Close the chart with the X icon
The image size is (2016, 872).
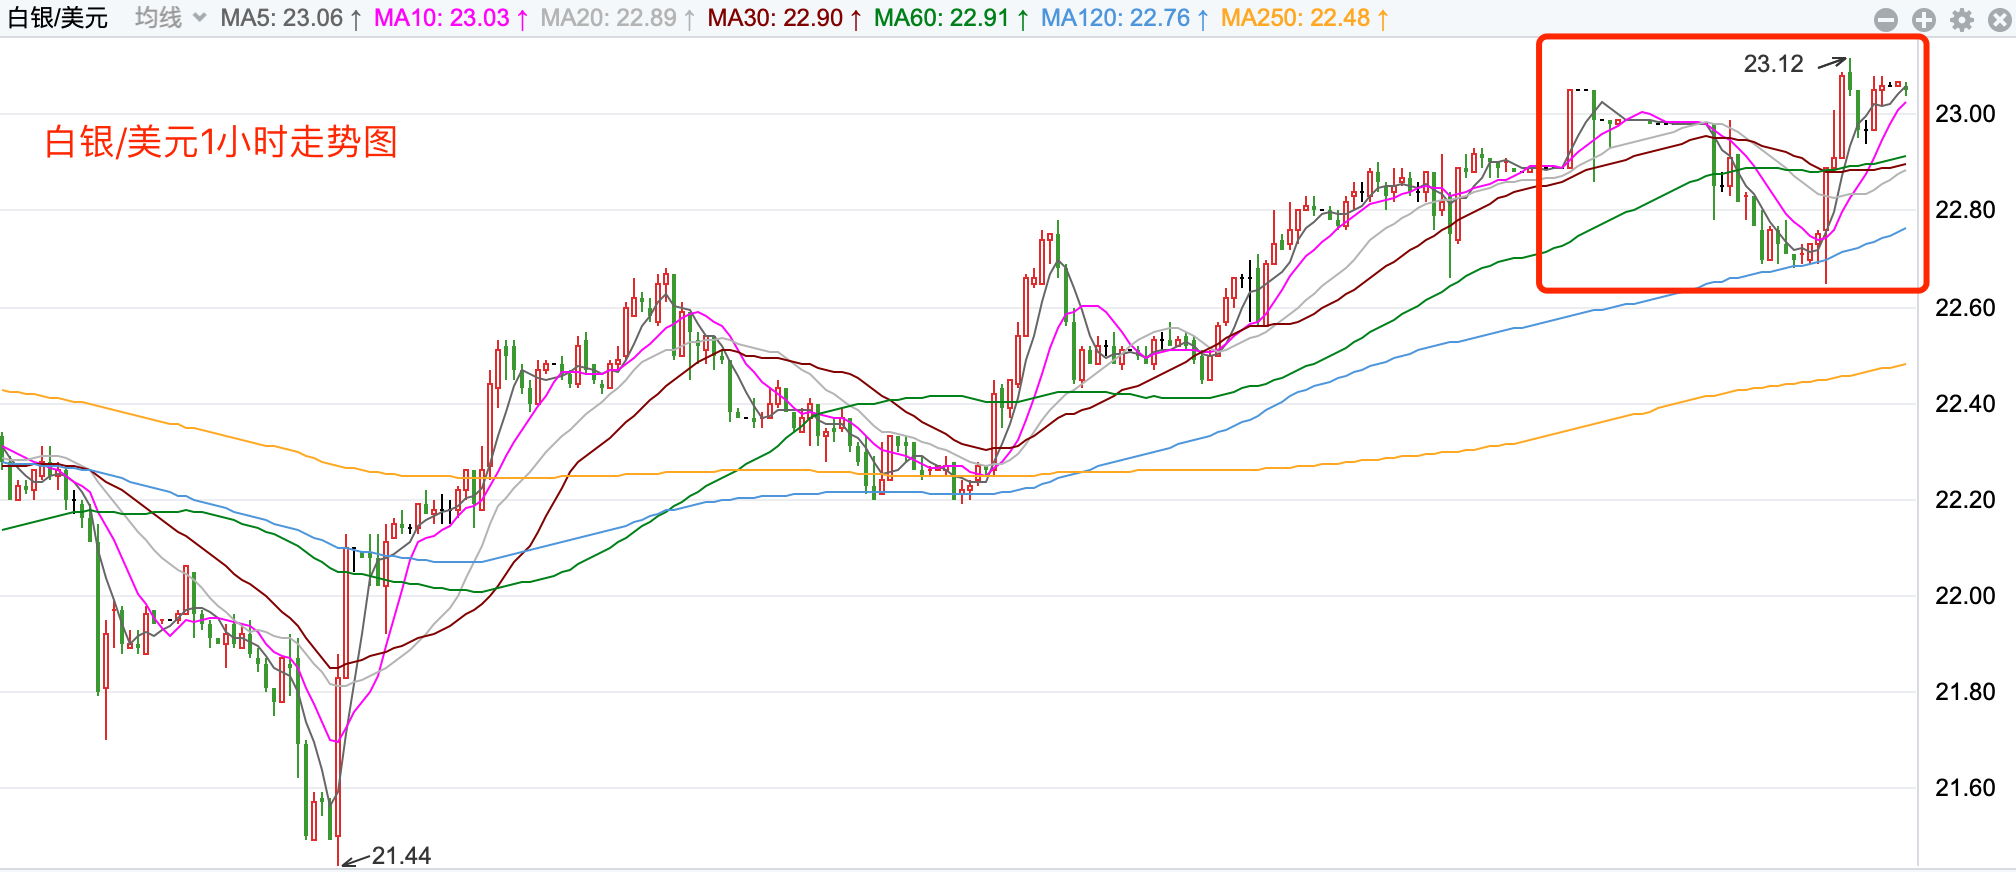pos(1999,20)
